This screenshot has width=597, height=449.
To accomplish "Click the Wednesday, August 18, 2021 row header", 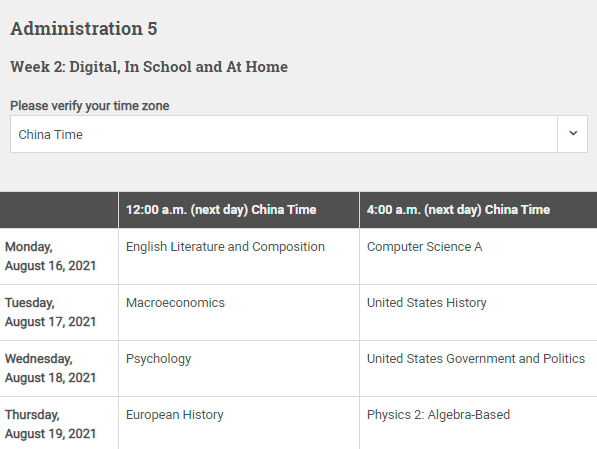I will pos(59,368).
